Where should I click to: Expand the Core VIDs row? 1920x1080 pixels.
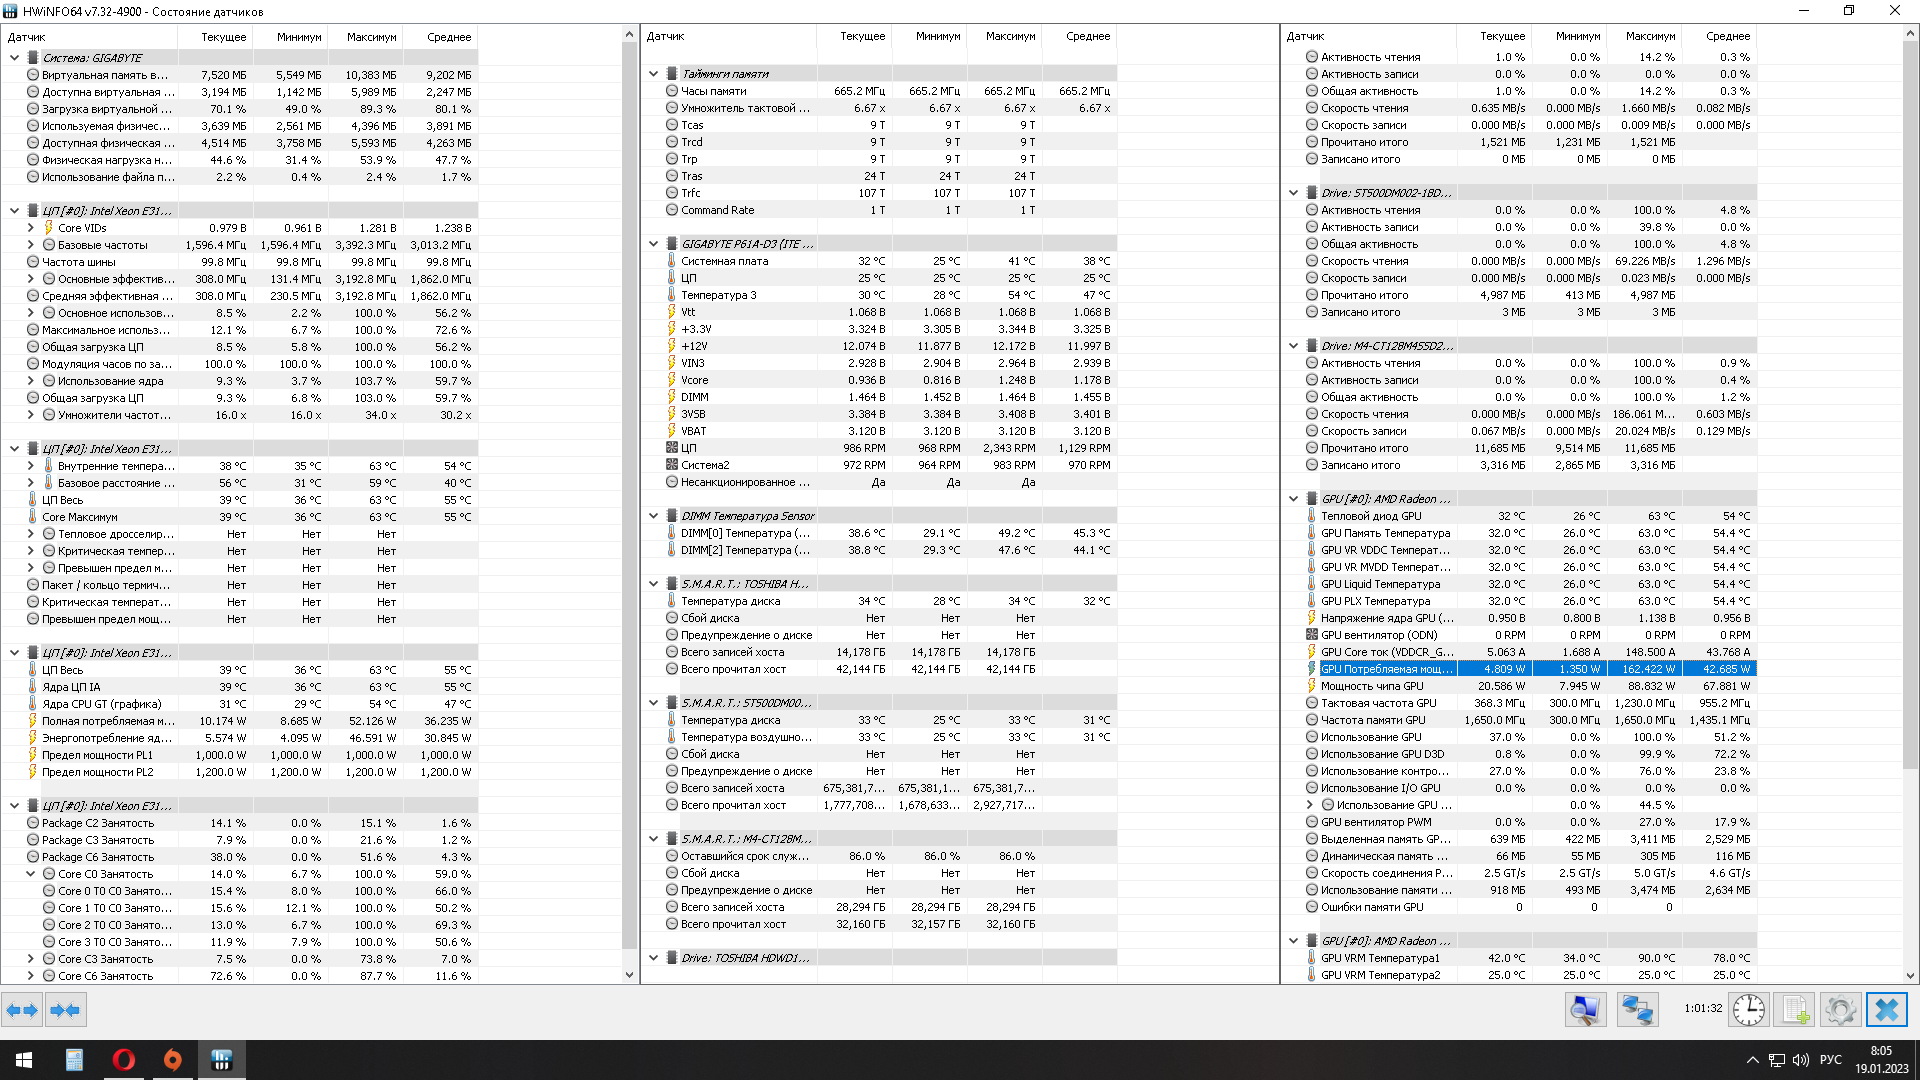tap(31, 228)
